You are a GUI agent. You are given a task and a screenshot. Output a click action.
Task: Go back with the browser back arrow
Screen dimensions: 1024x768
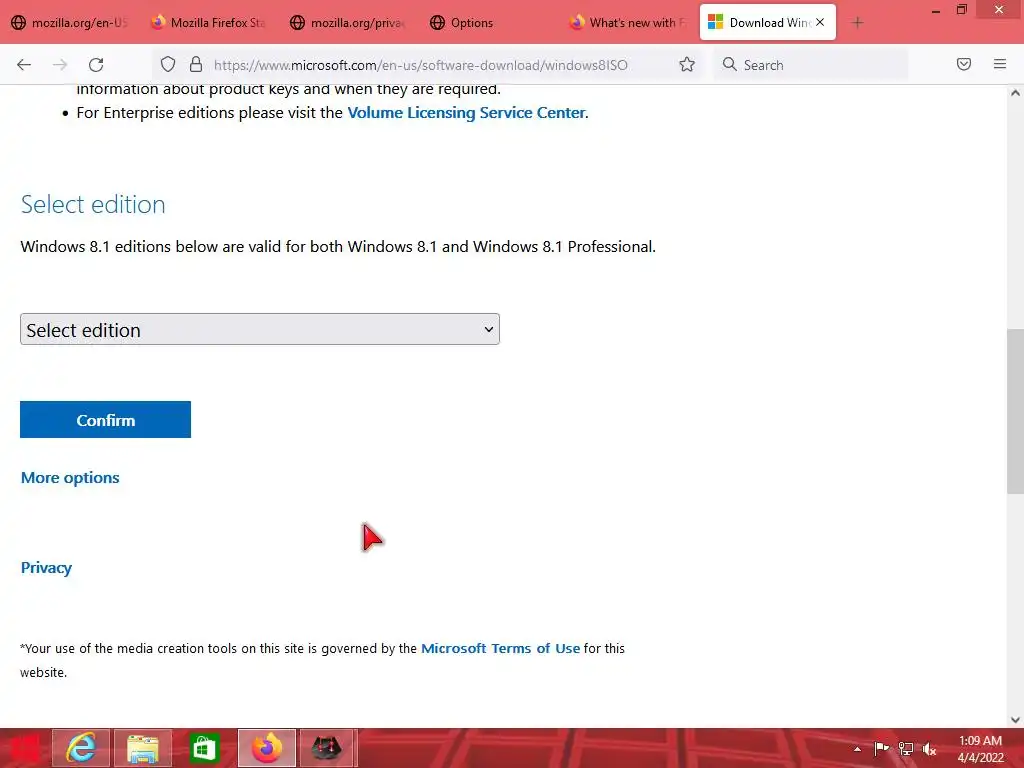24,65
